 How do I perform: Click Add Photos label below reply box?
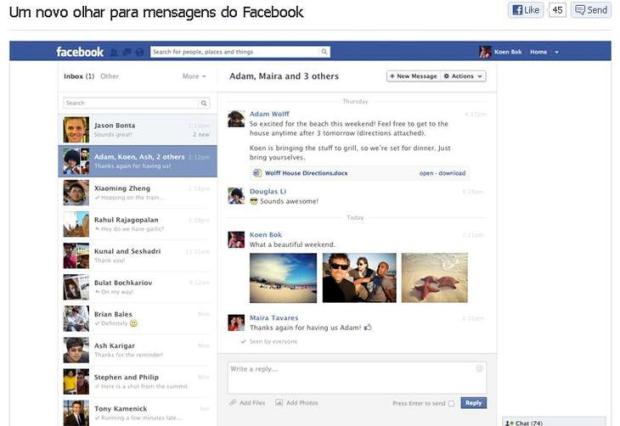coord(302,403)
